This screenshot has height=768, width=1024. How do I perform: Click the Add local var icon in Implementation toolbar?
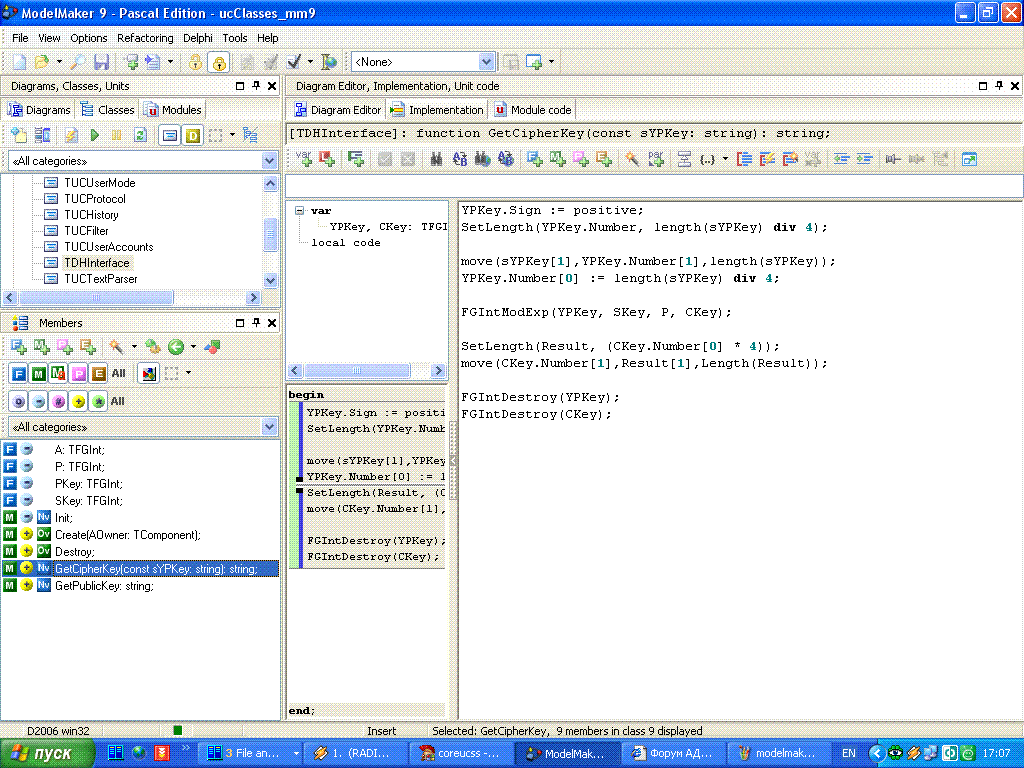pos(303,159)
